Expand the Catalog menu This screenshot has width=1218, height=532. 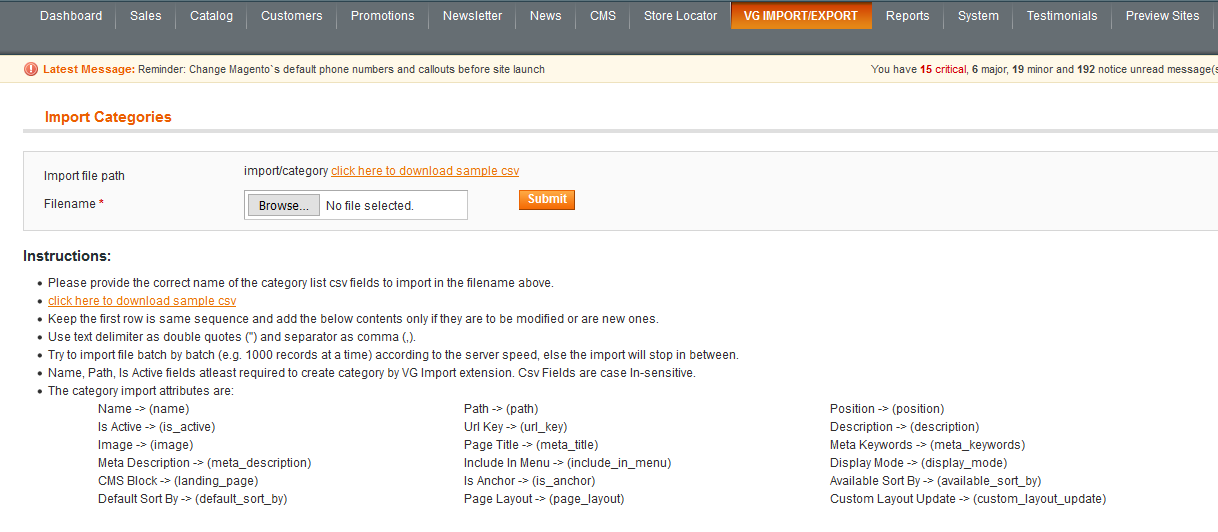tap(211, 16)
